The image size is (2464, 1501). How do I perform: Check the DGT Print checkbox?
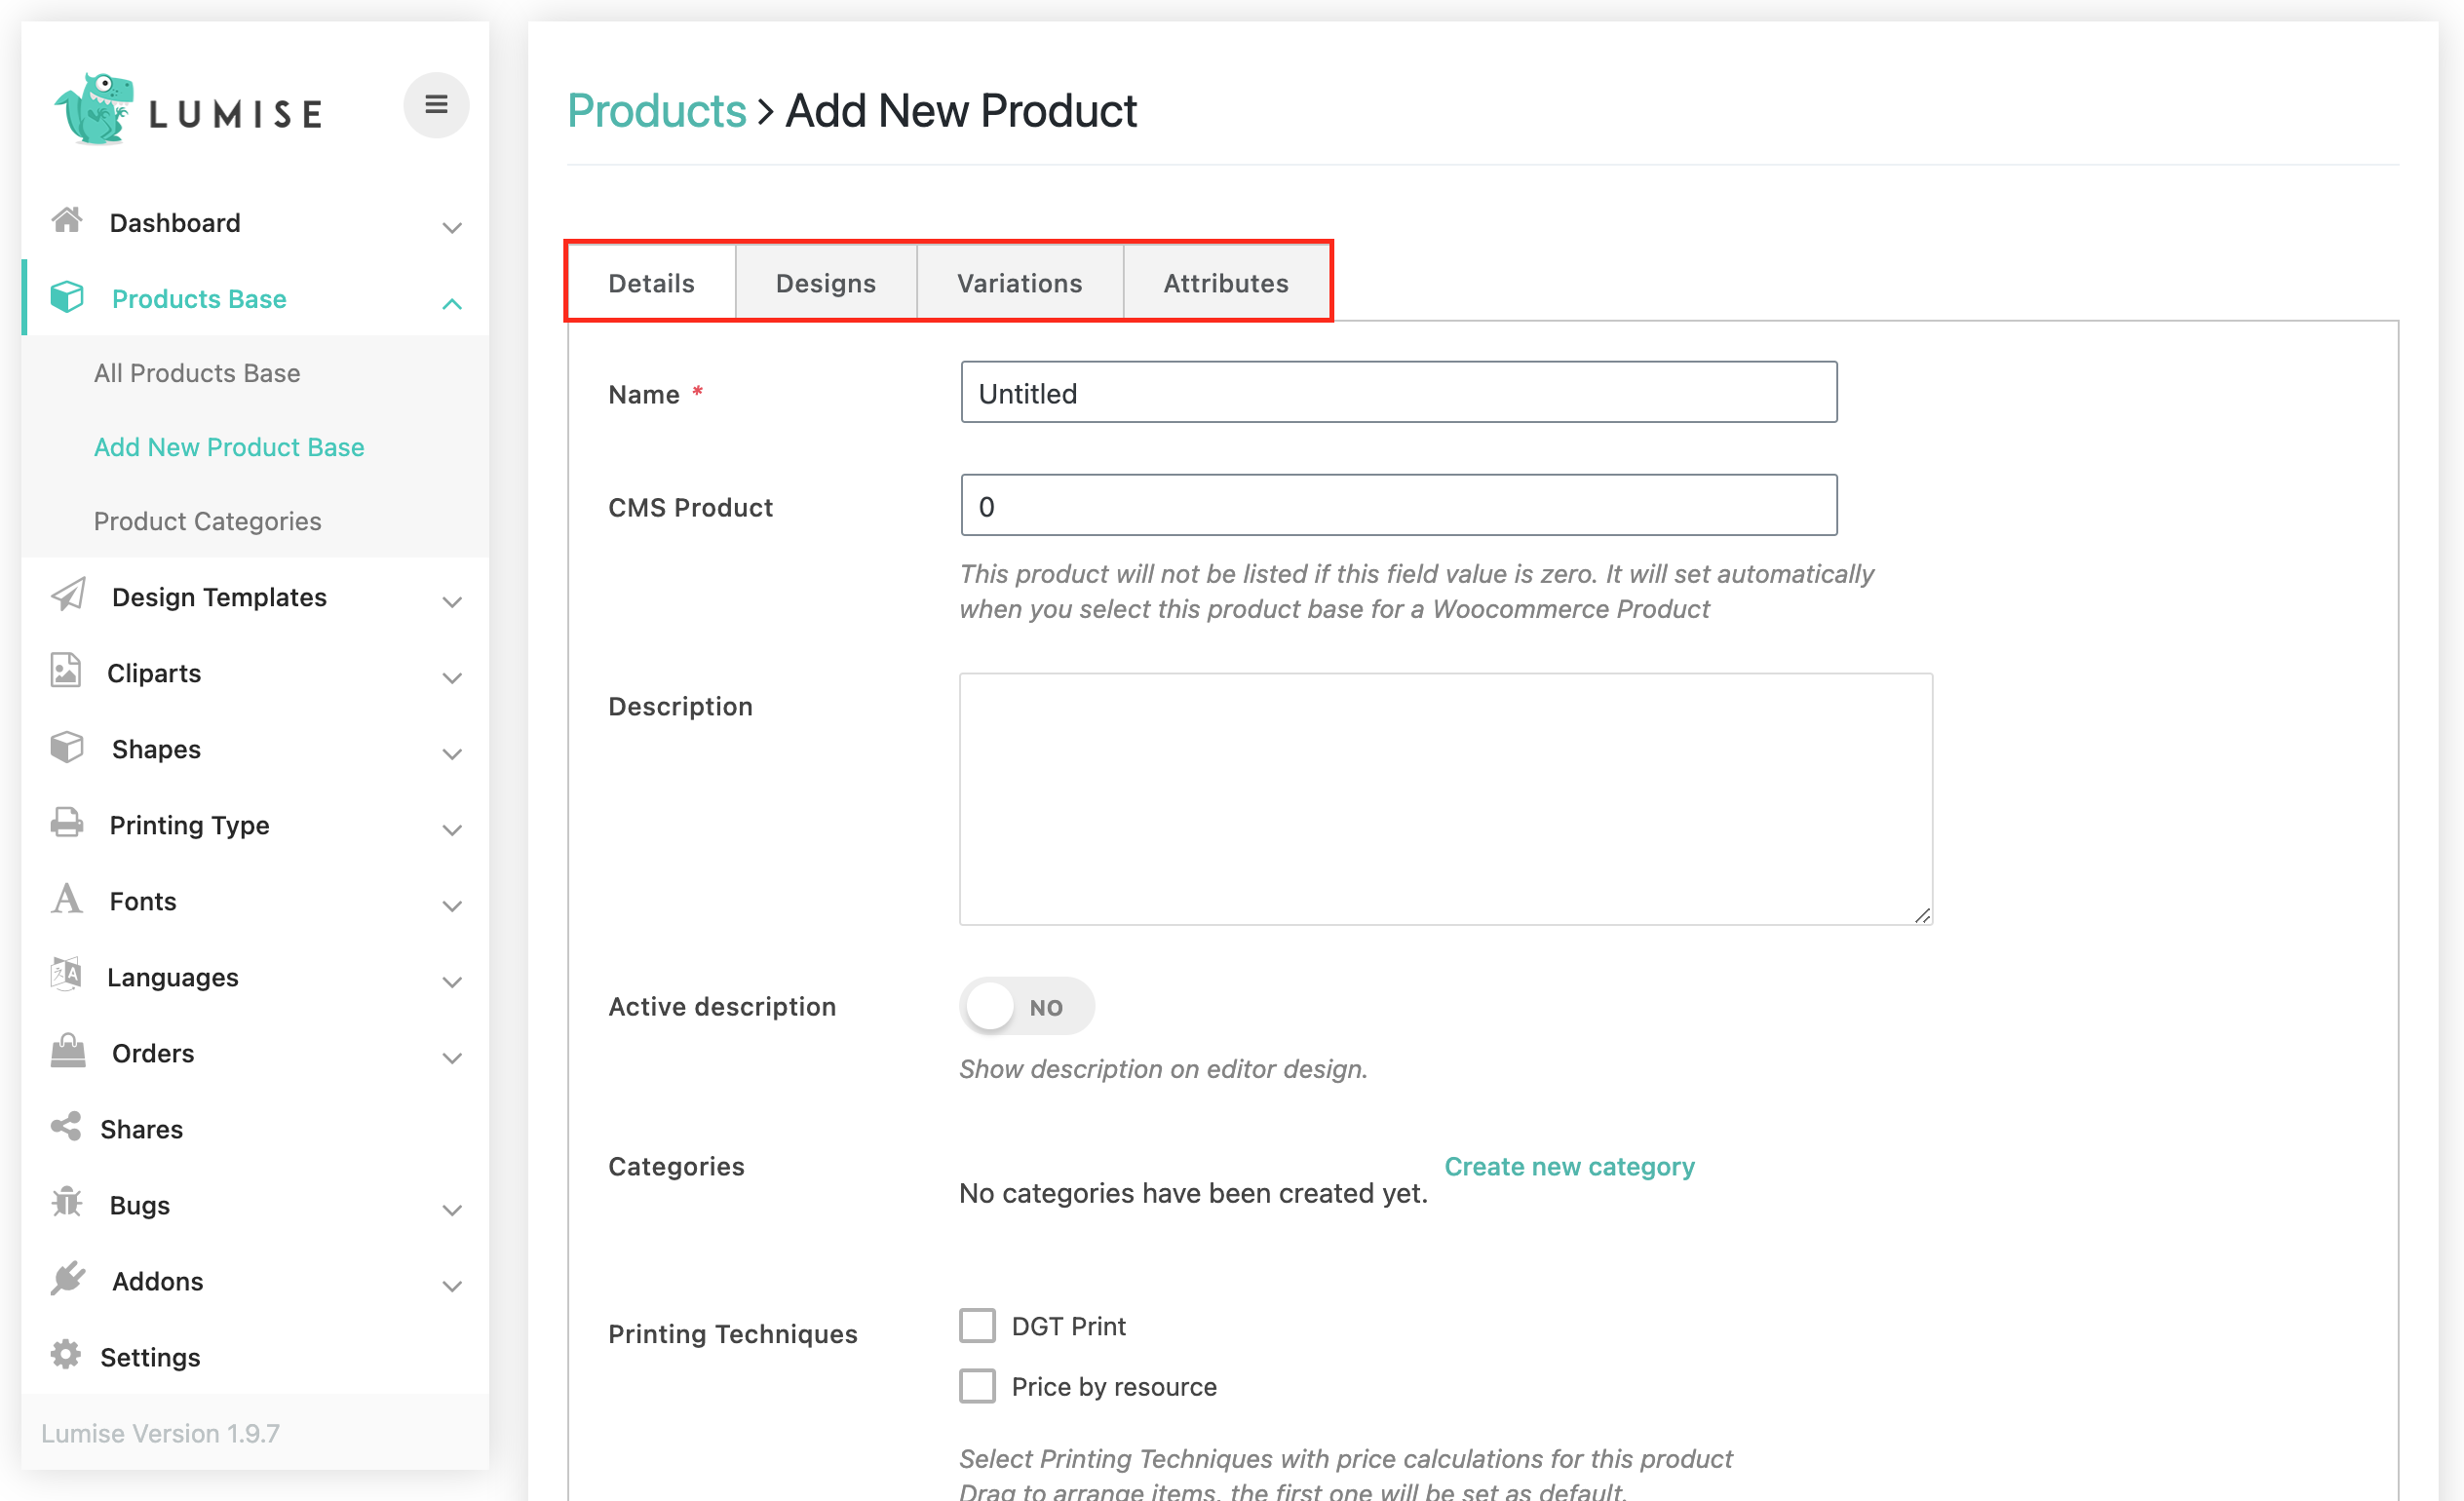tap(977, 1326)
